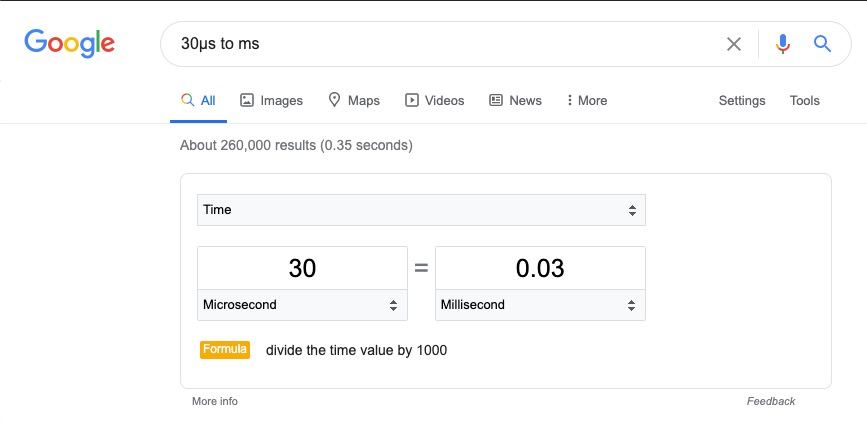Open the More three-dot menu
This screenshot has width=867, height=421.
click(587, 100)
